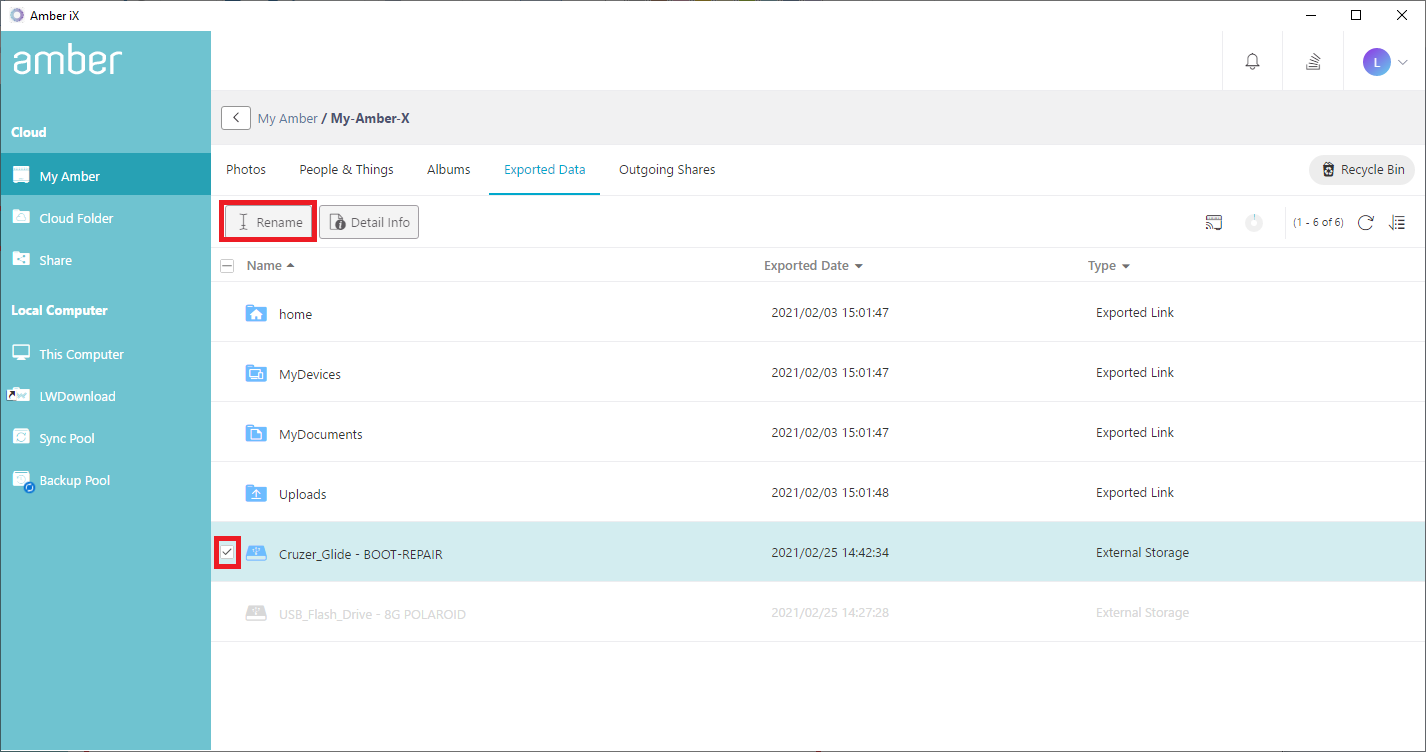Click the My Amber breadcrumb link
Image resolution: width=1426 pixels, height=752 pixels.
[288, 118]
